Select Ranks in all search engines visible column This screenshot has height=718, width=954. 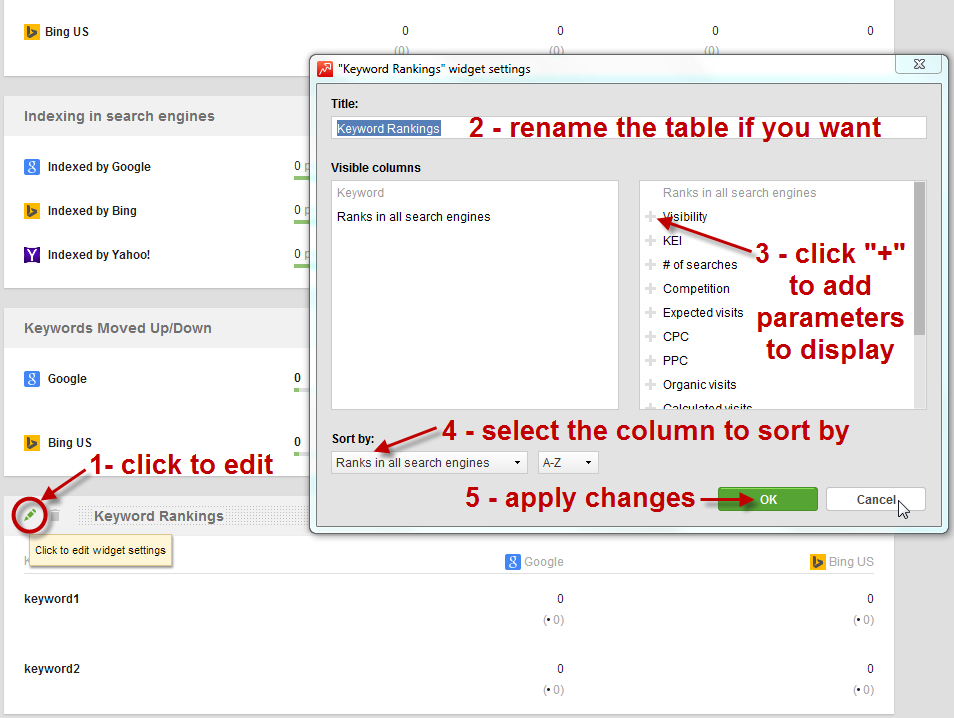pos(414,217)
